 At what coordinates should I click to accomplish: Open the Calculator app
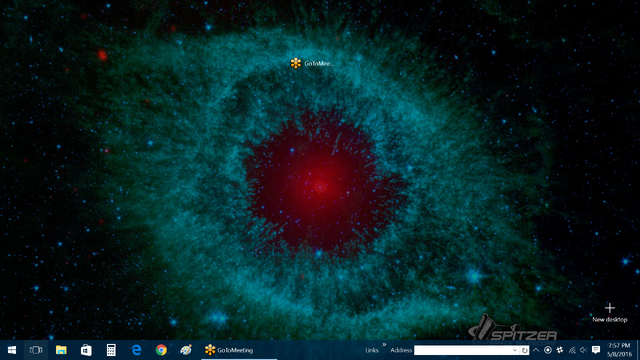click(111, 350)
